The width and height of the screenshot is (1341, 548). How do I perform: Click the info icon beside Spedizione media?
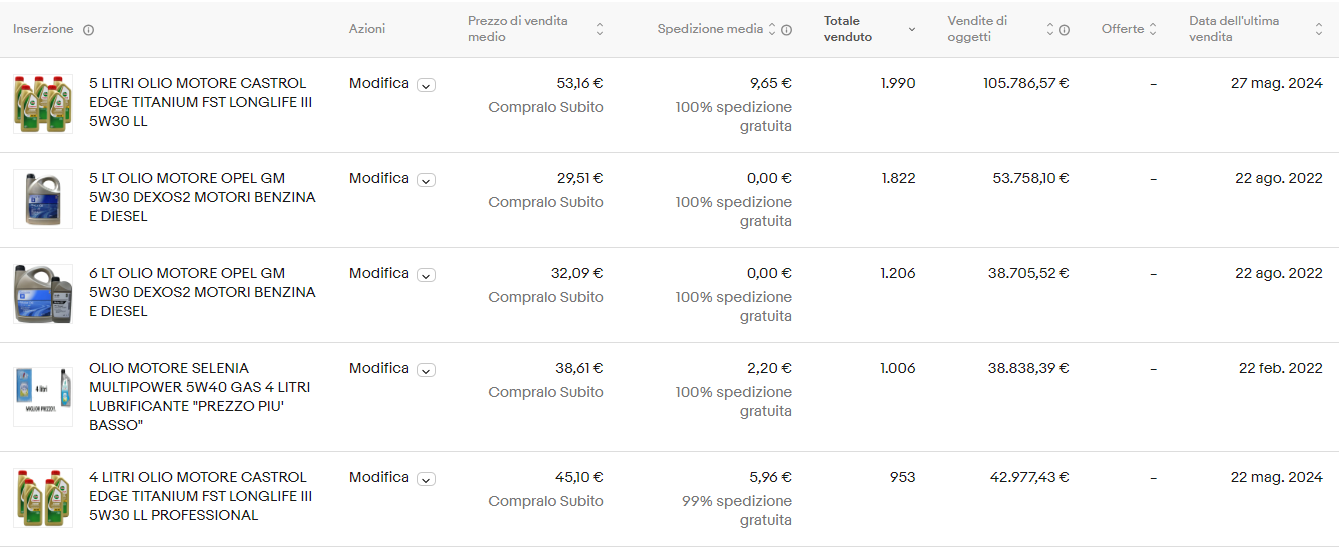787,30
